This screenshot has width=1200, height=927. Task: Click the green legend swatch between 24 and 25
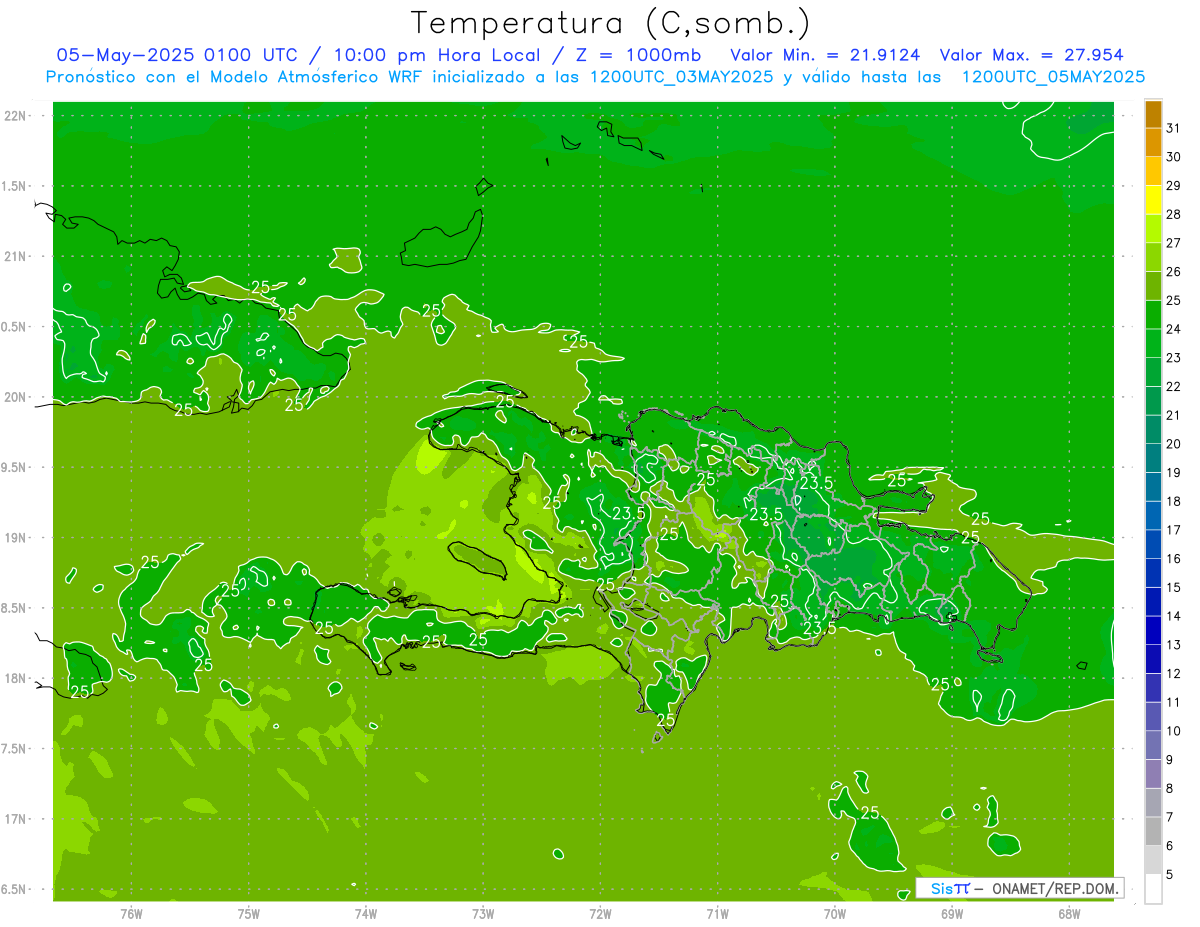click(1153, 315)
